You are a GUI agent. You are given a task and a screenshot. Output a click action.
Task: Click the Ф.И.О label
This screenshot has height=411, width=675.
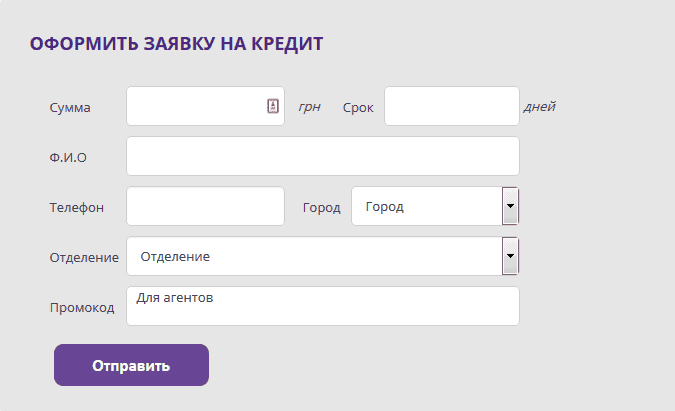(x=68, y=158)
